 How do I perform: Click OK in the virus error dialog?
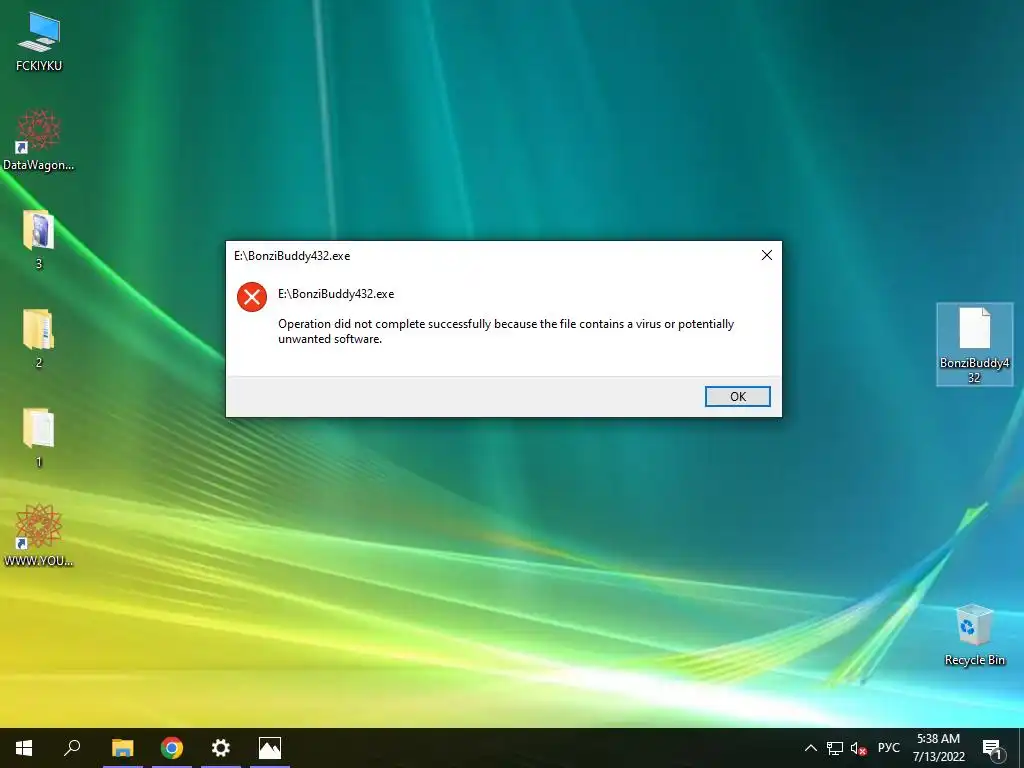pyautogui.click(x=737, y=396)
